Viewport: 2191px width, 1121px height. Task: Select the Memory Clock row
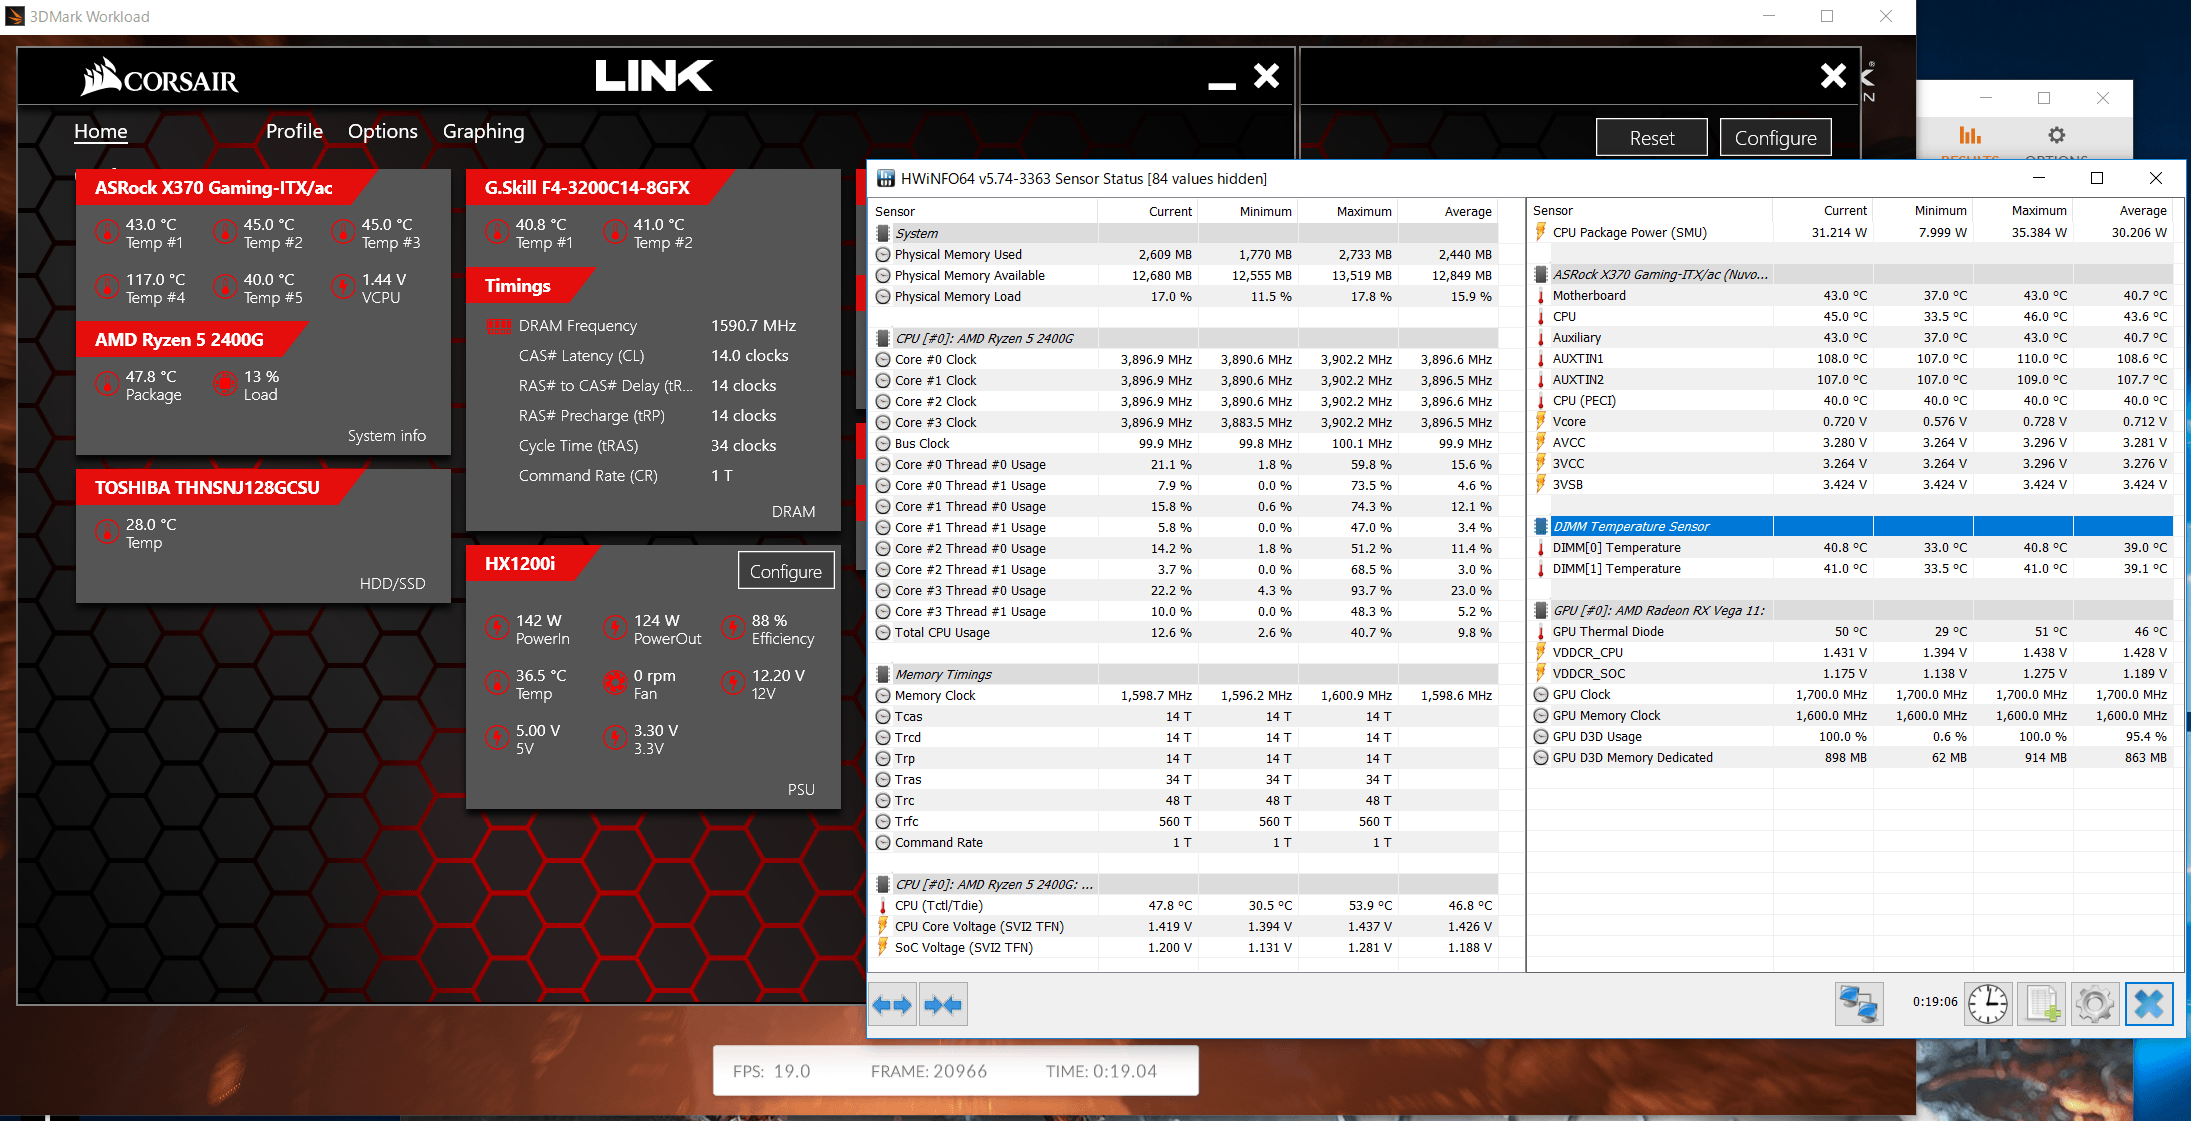(x=1186, y=695)
